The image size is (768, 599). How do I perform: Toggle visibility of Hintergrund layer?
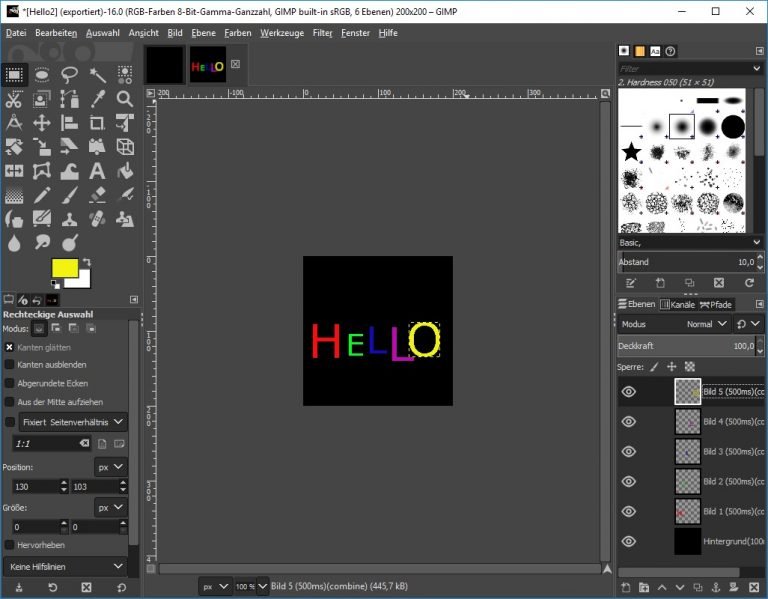[x=628, y=541]
